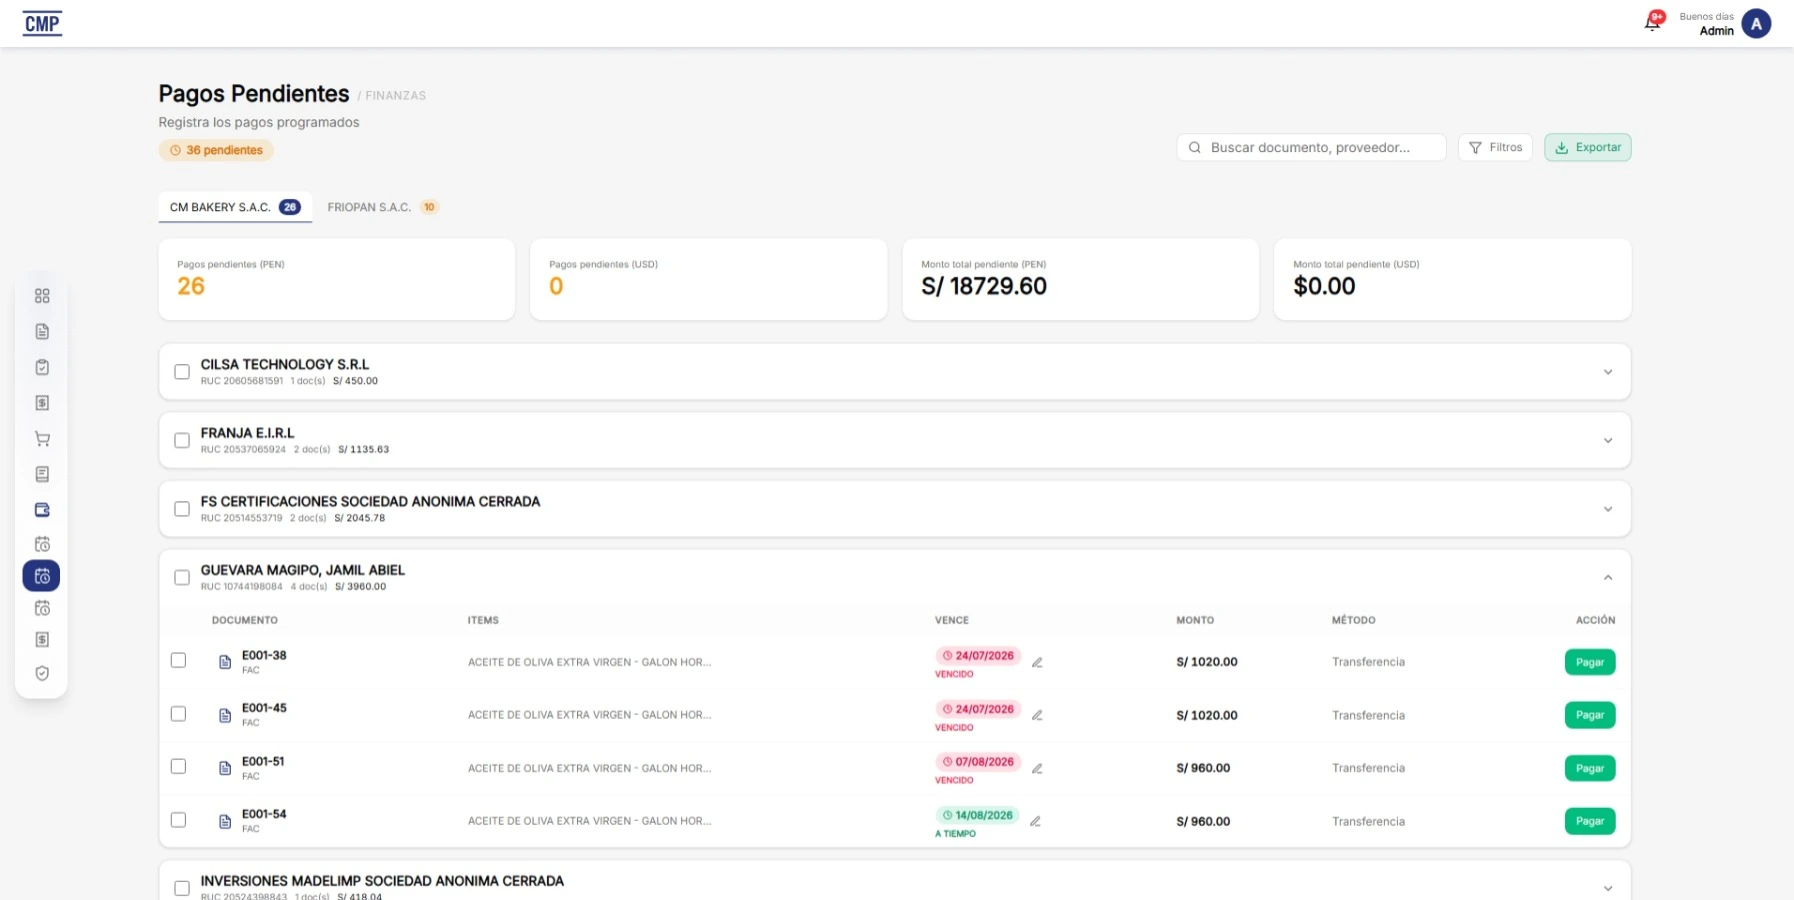Collapse the GUEVARA MAGIPO group chevron
The image size is (1794, 900).
[x=1608, y=577]
